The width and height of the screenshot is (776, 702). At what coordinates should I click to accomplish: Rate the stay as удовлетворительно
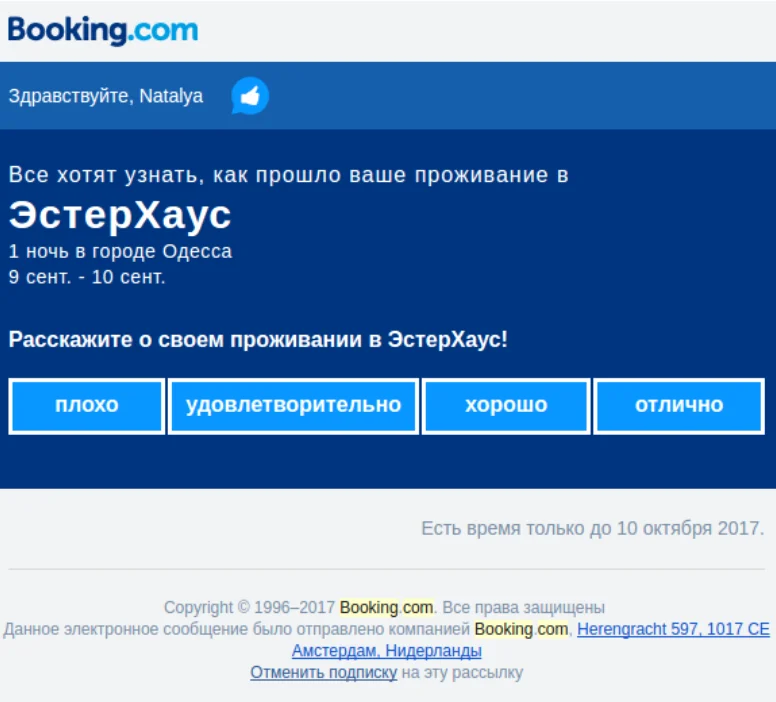pyautogui.click(x=293, y=406)
